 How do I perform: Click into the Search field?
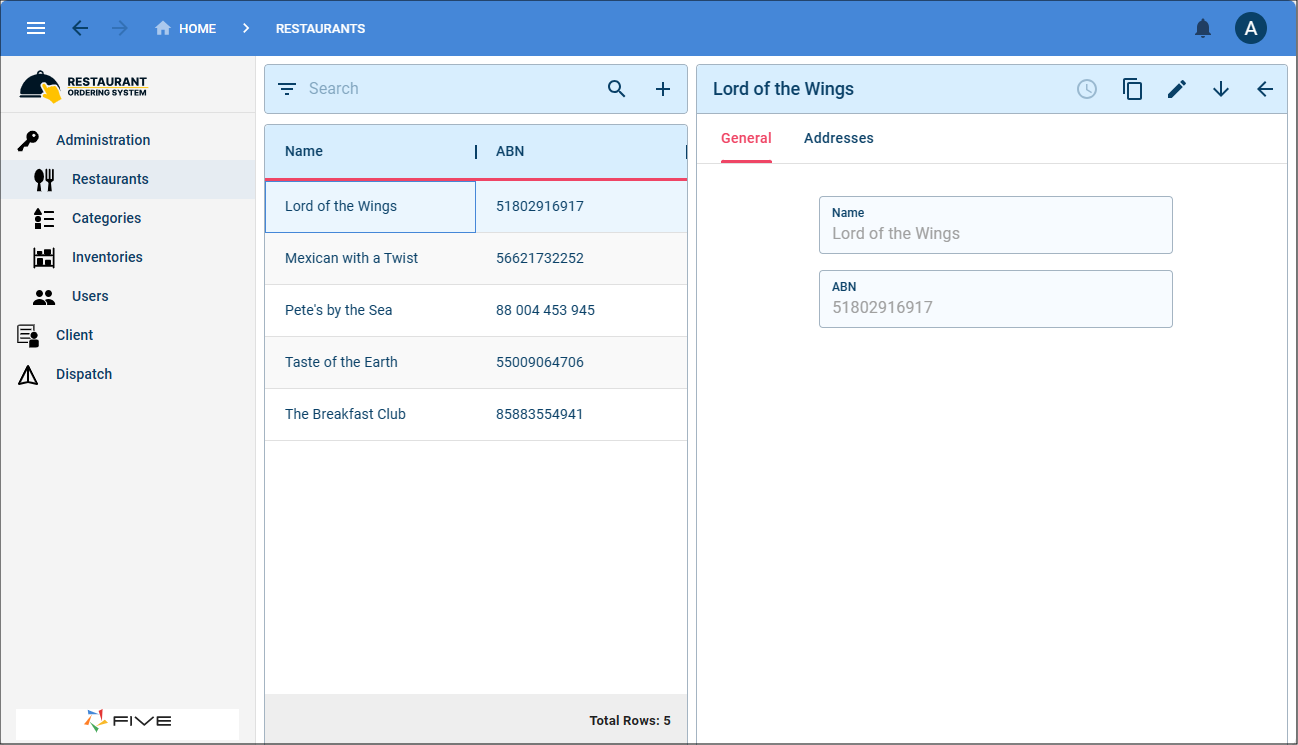(x=450, y=89)
